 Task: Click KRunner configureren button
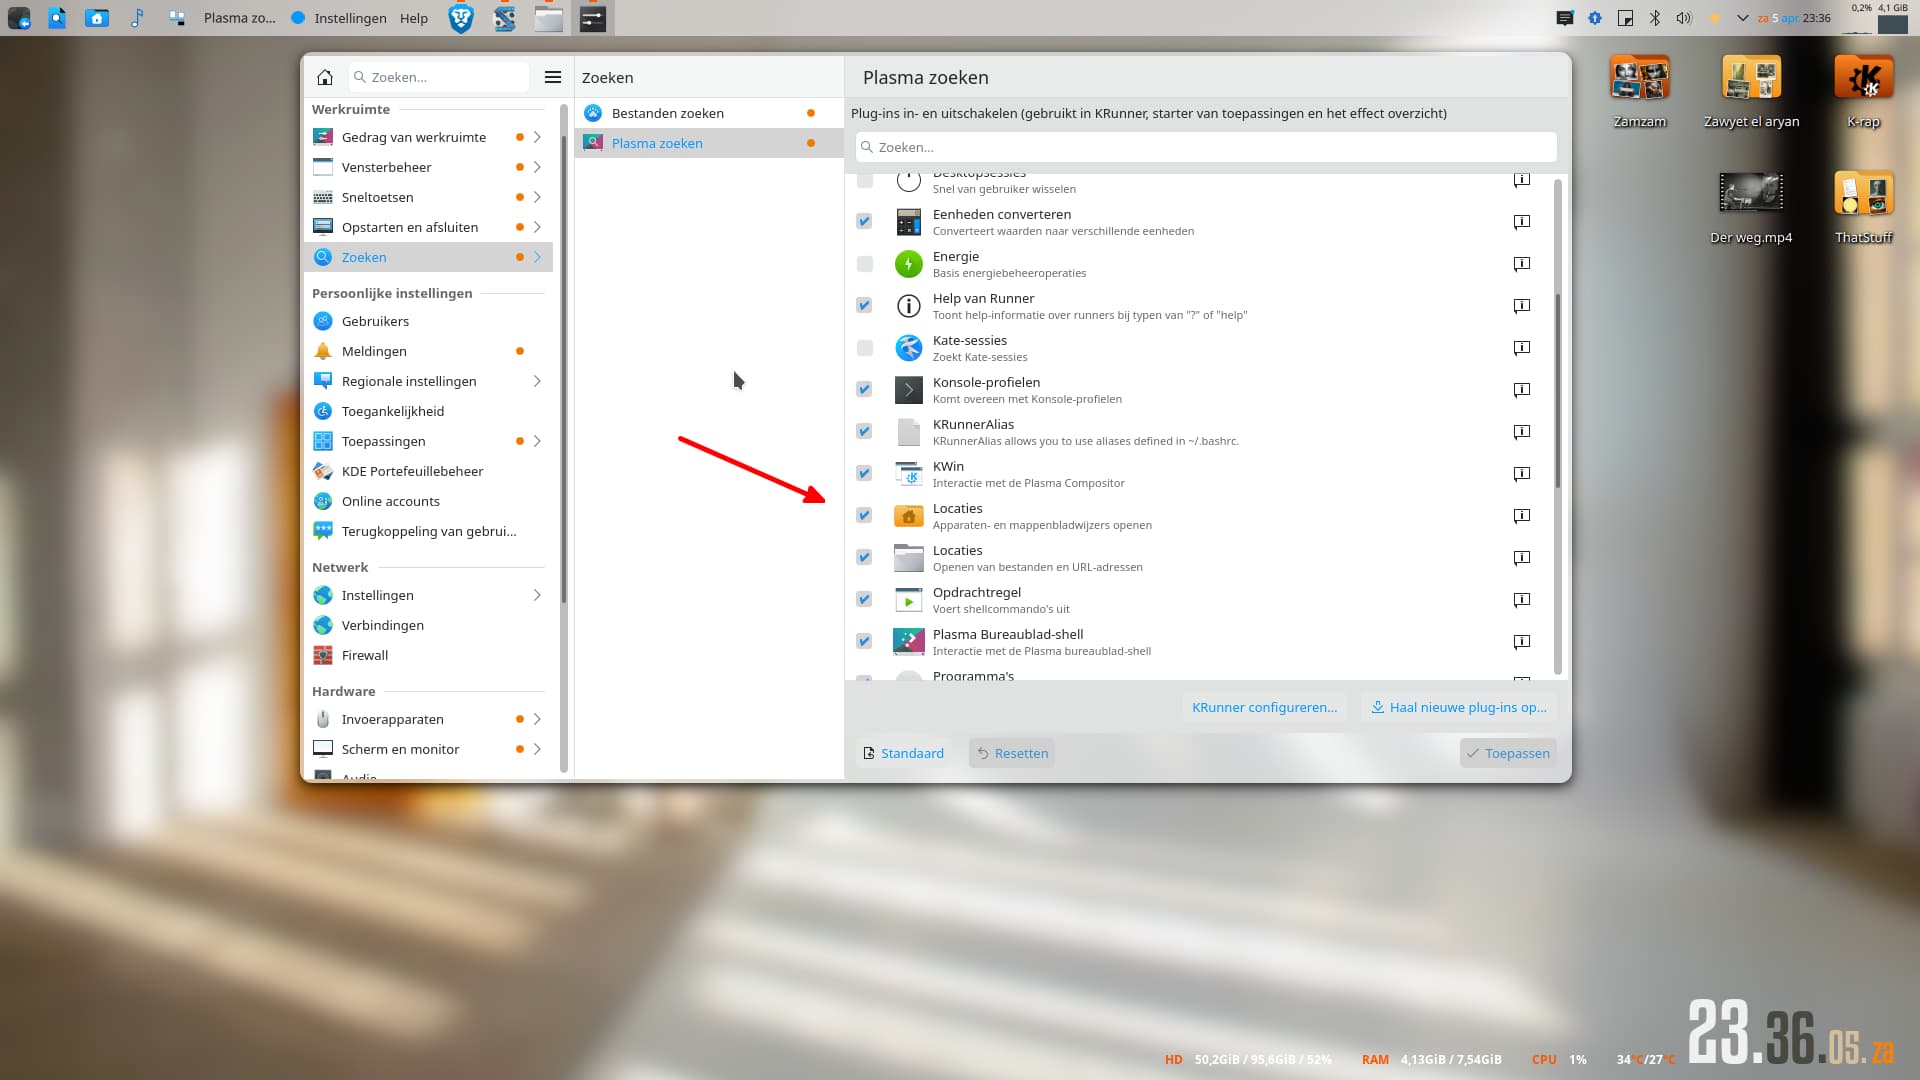(x=1264, y=707)
